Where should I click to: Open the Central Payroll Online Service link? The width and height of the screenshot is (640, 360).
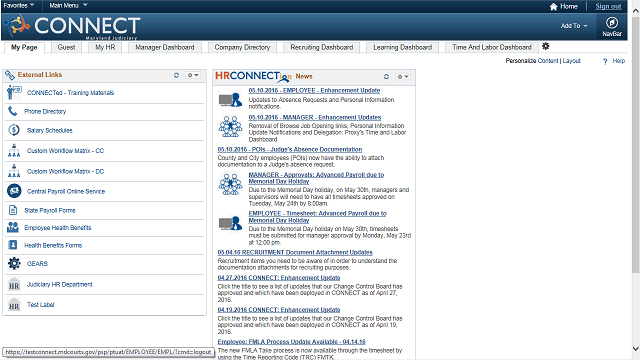pos(66,191)
